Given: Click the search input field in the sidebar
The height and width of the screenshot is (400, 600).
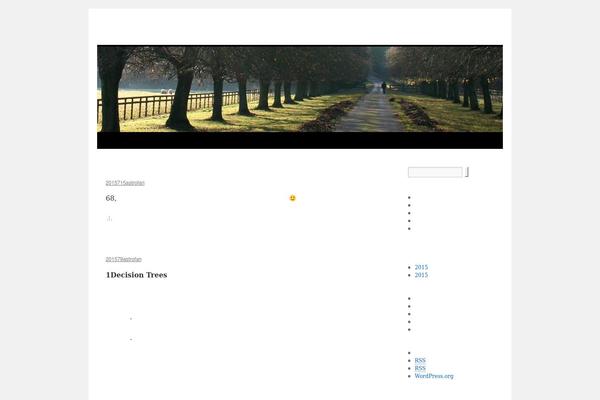Looking at the screenshot, I should tap(435, 172).
